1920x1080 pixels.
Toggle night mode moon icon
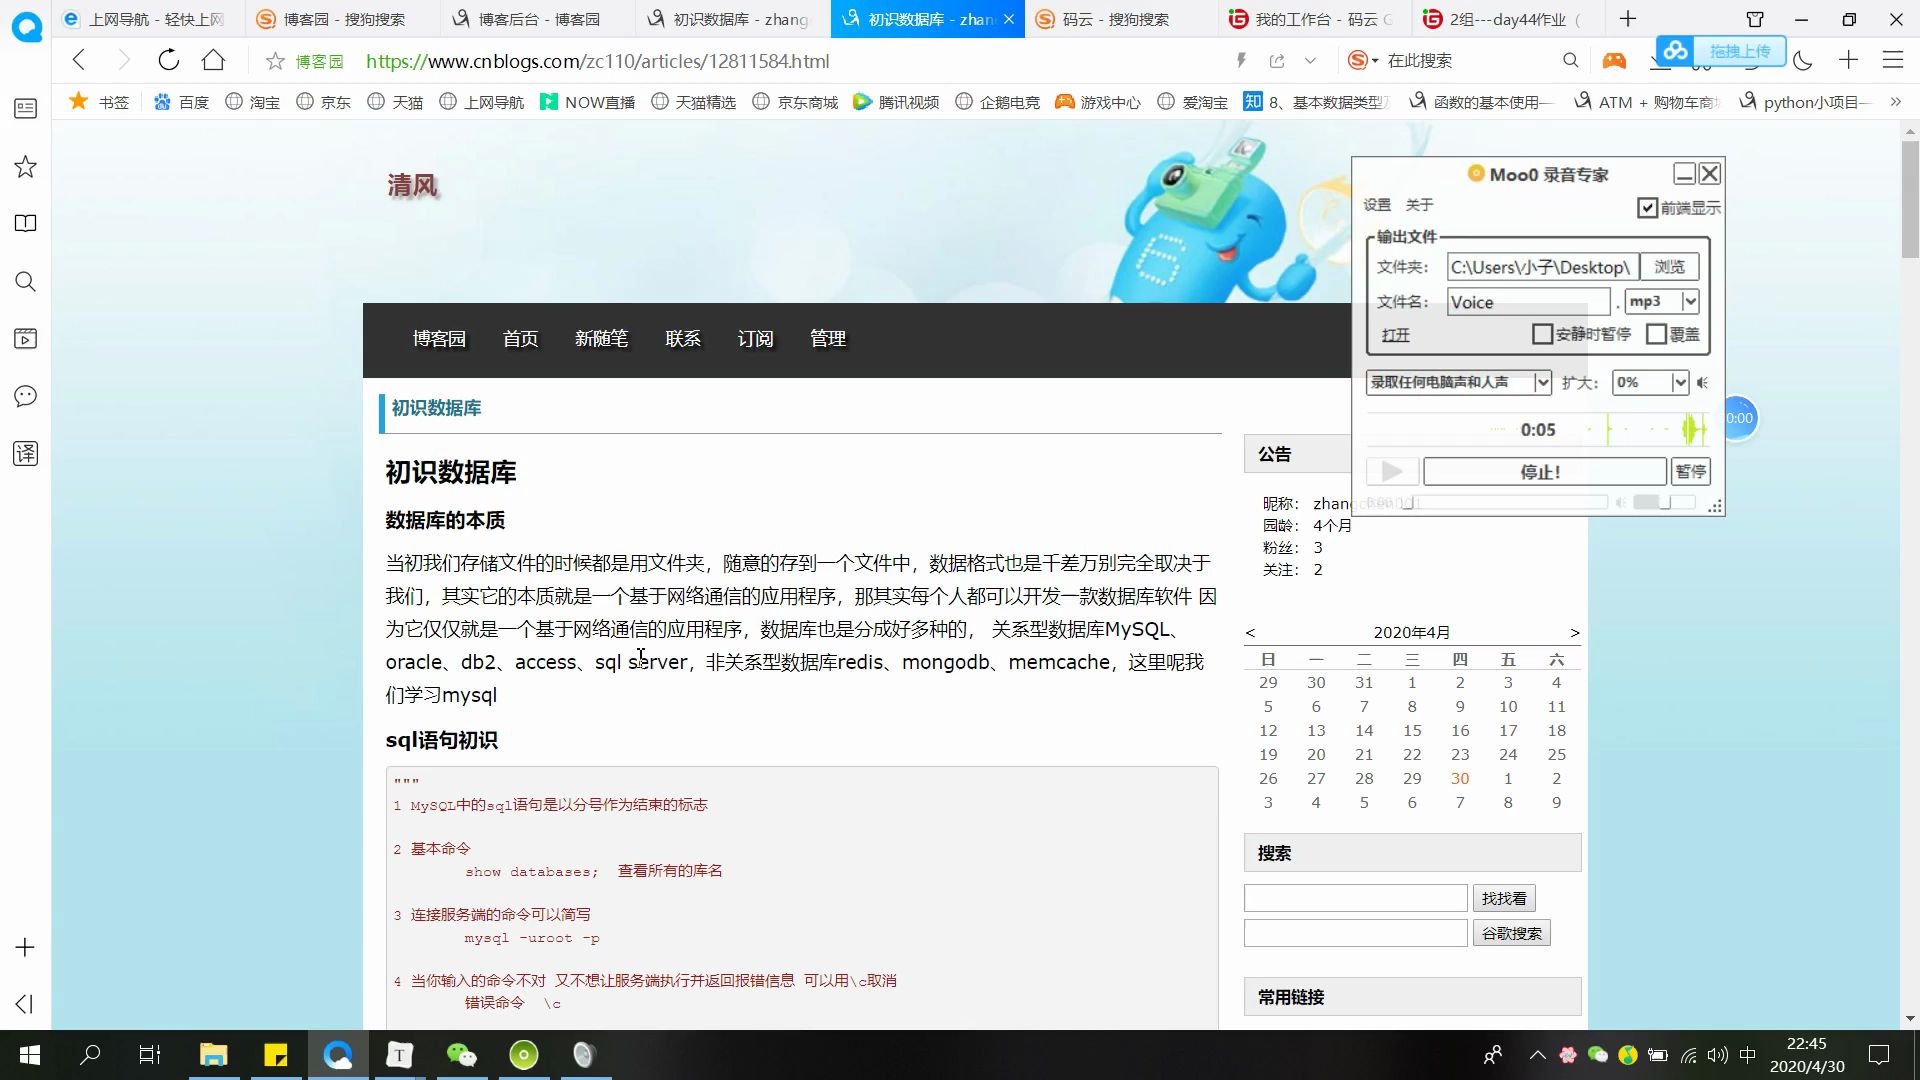tap(1802, 61)
